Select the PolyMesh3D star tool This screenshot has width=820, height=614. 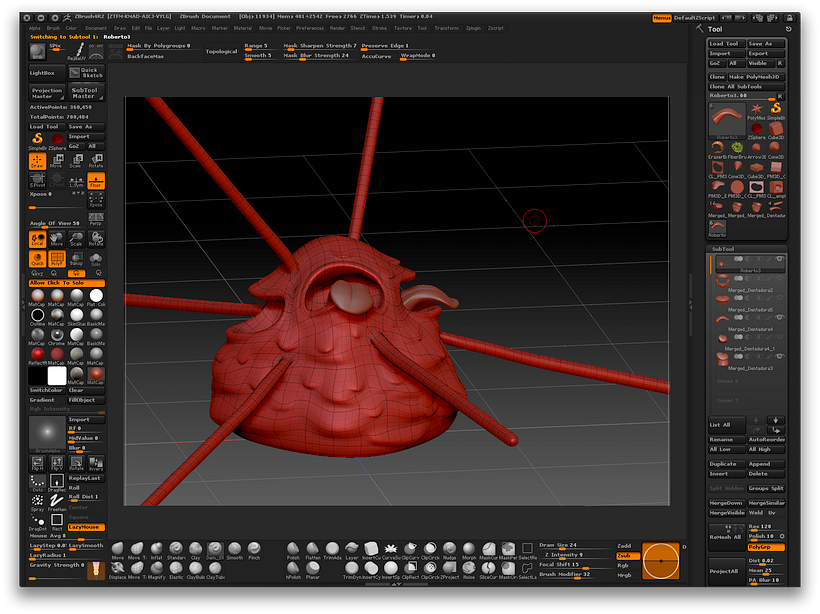755,111
